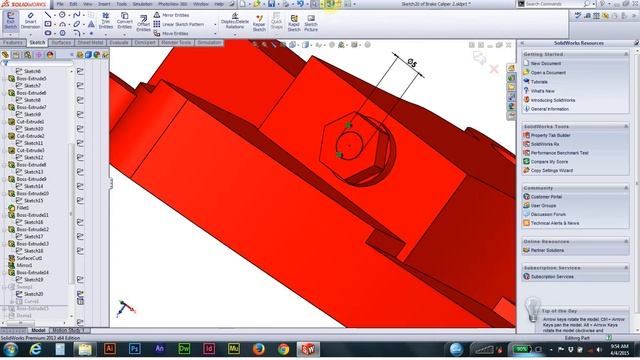Viewport: 640px width, 360px height.
Task: Click Linear Sketch Pattern
Action: coord(179,24)
